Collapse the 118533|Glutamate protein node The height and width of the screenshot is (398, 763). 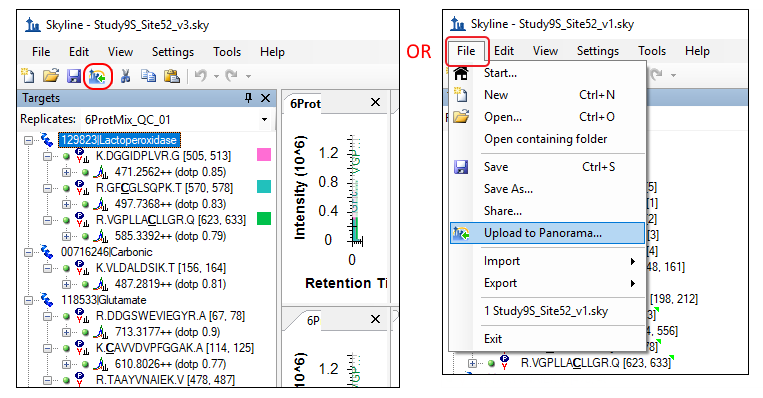tap(29, 300)
